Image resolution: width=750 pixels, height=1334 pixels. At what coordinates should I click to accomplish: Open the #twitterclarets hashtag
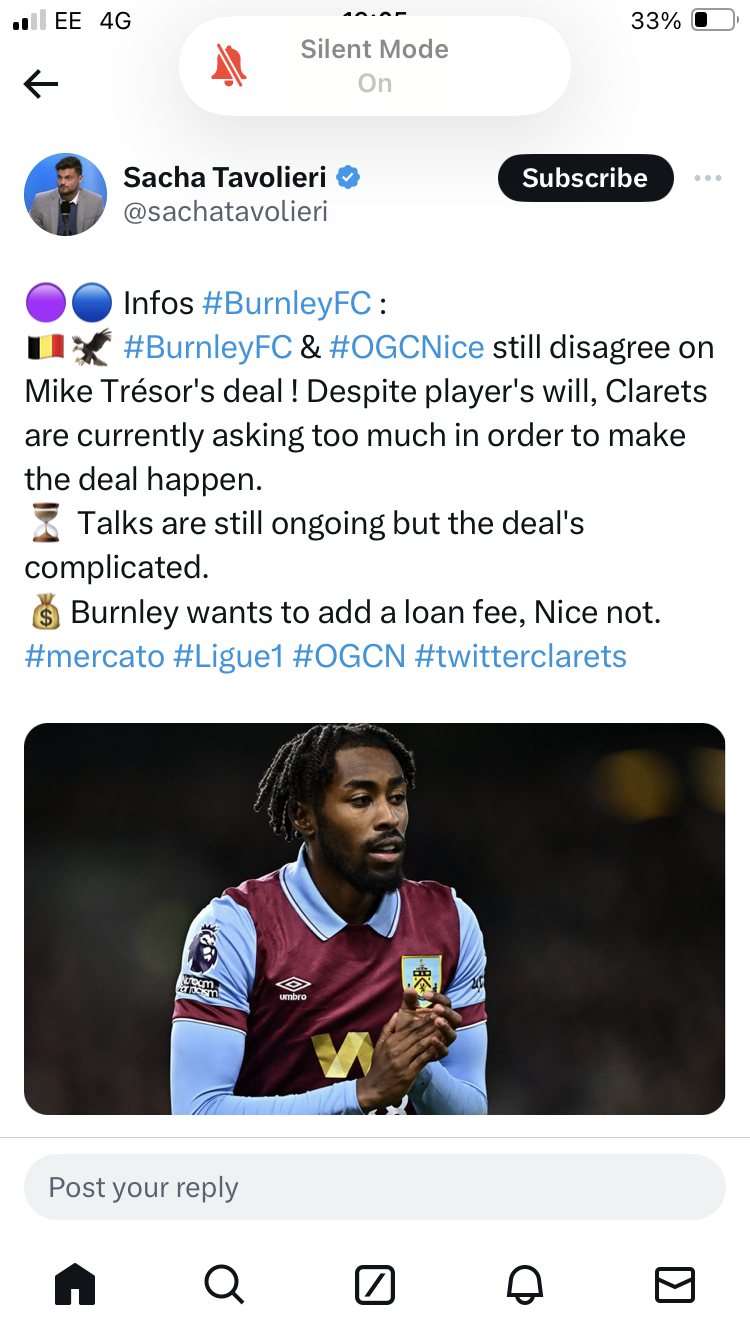520,656
